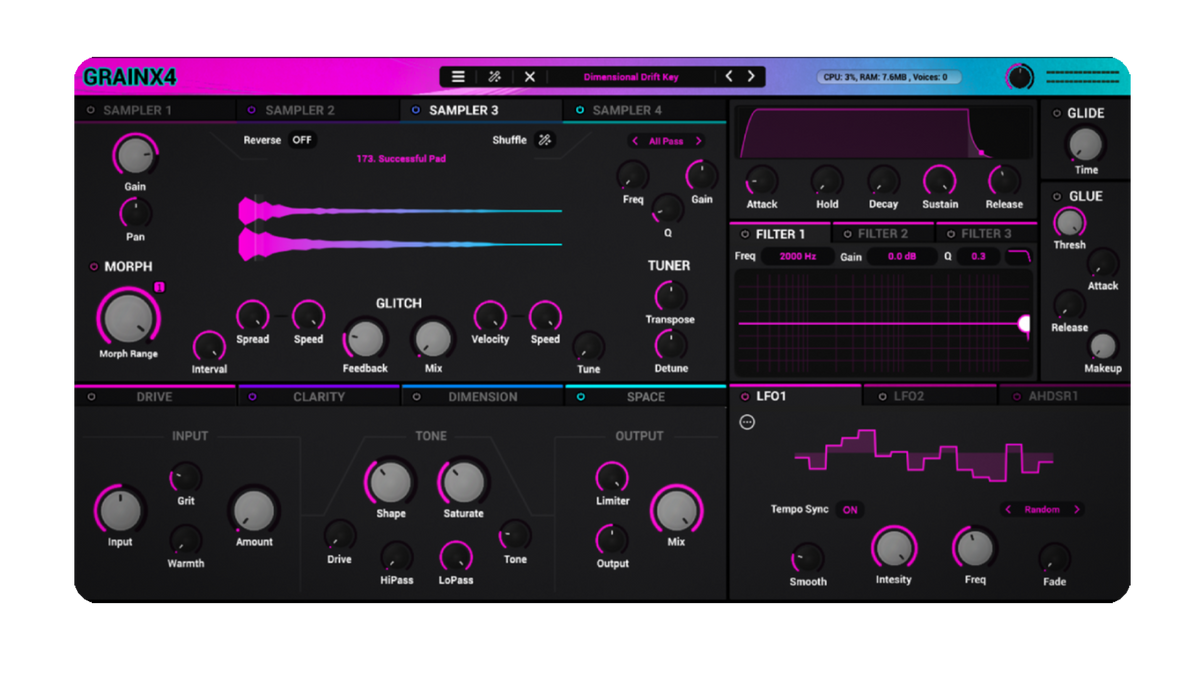Click the master volume knob top right
1200x675 pixels.
point(1019,77)
